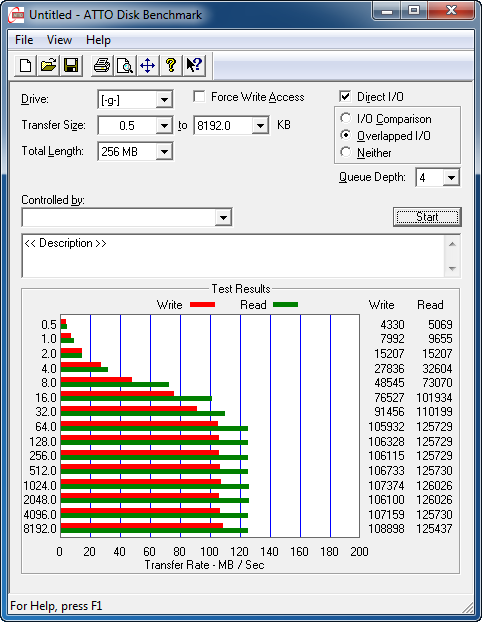Open About via yellow question mark icon

171,65
